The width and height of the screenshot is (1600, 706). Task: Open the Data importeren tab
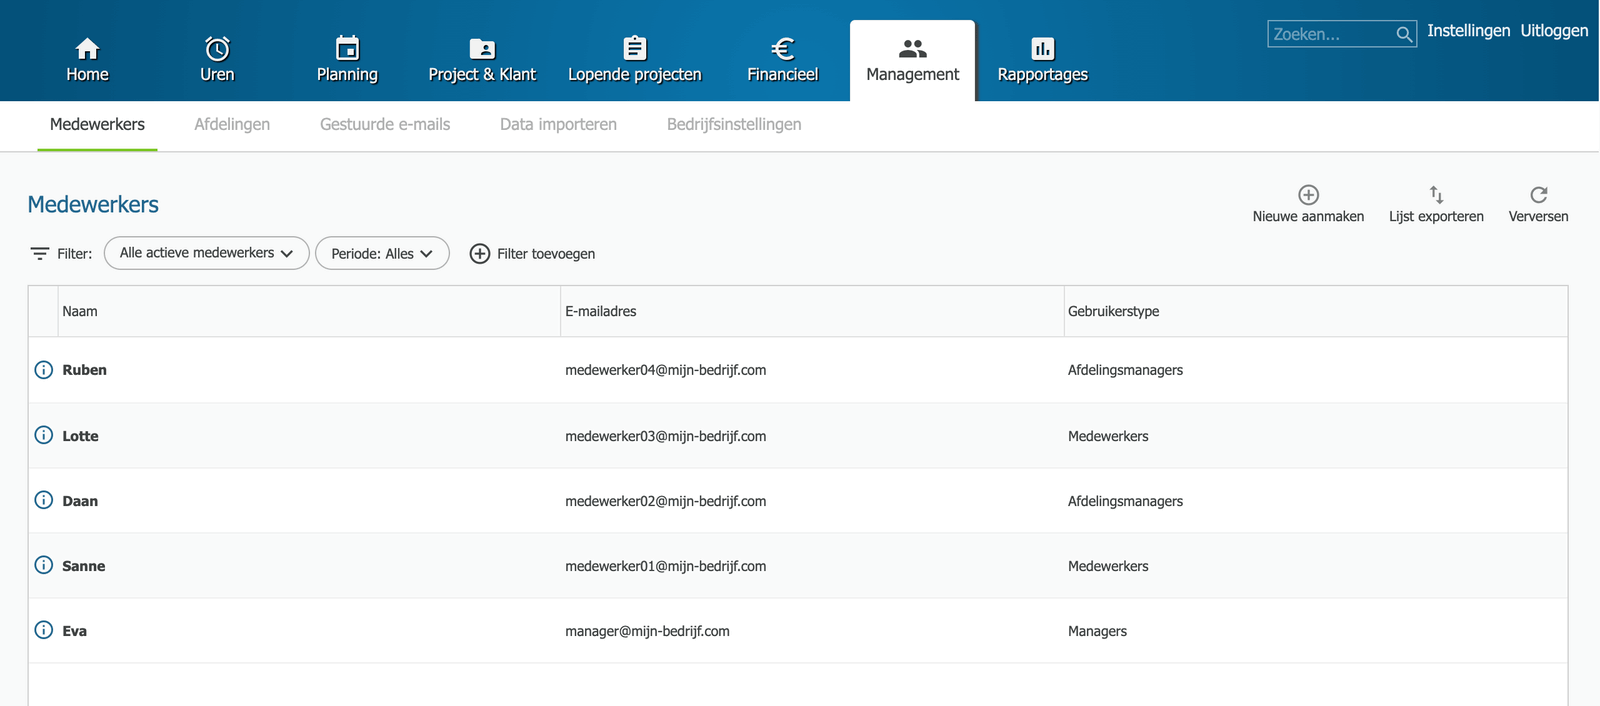click(x=558, y=125)
